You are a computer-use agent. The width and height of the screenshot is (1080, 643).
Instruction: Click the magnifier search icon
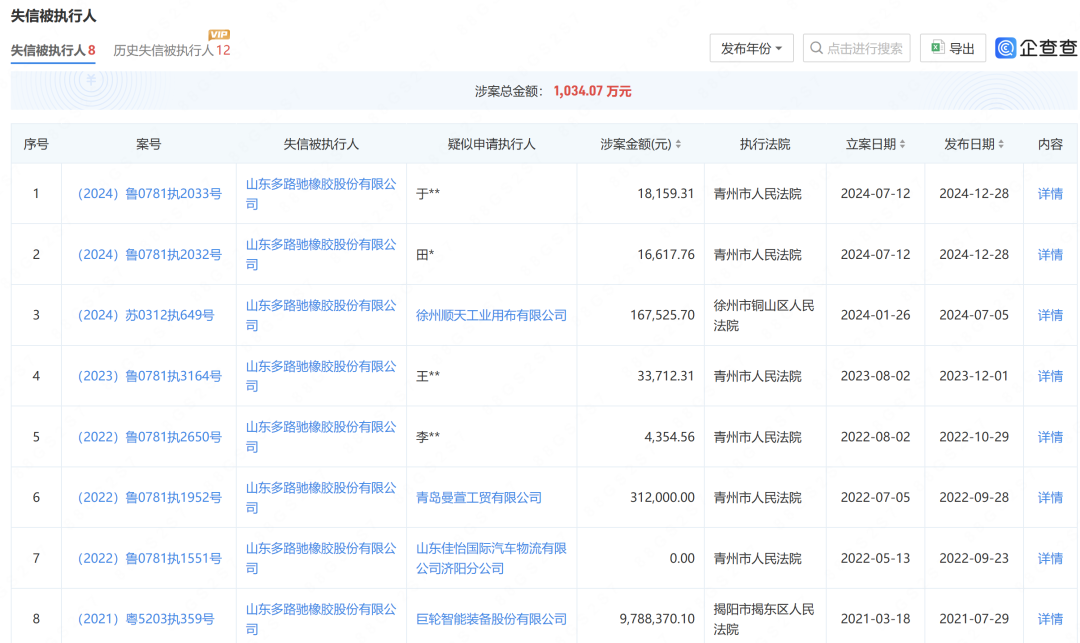tap(816, 48)
